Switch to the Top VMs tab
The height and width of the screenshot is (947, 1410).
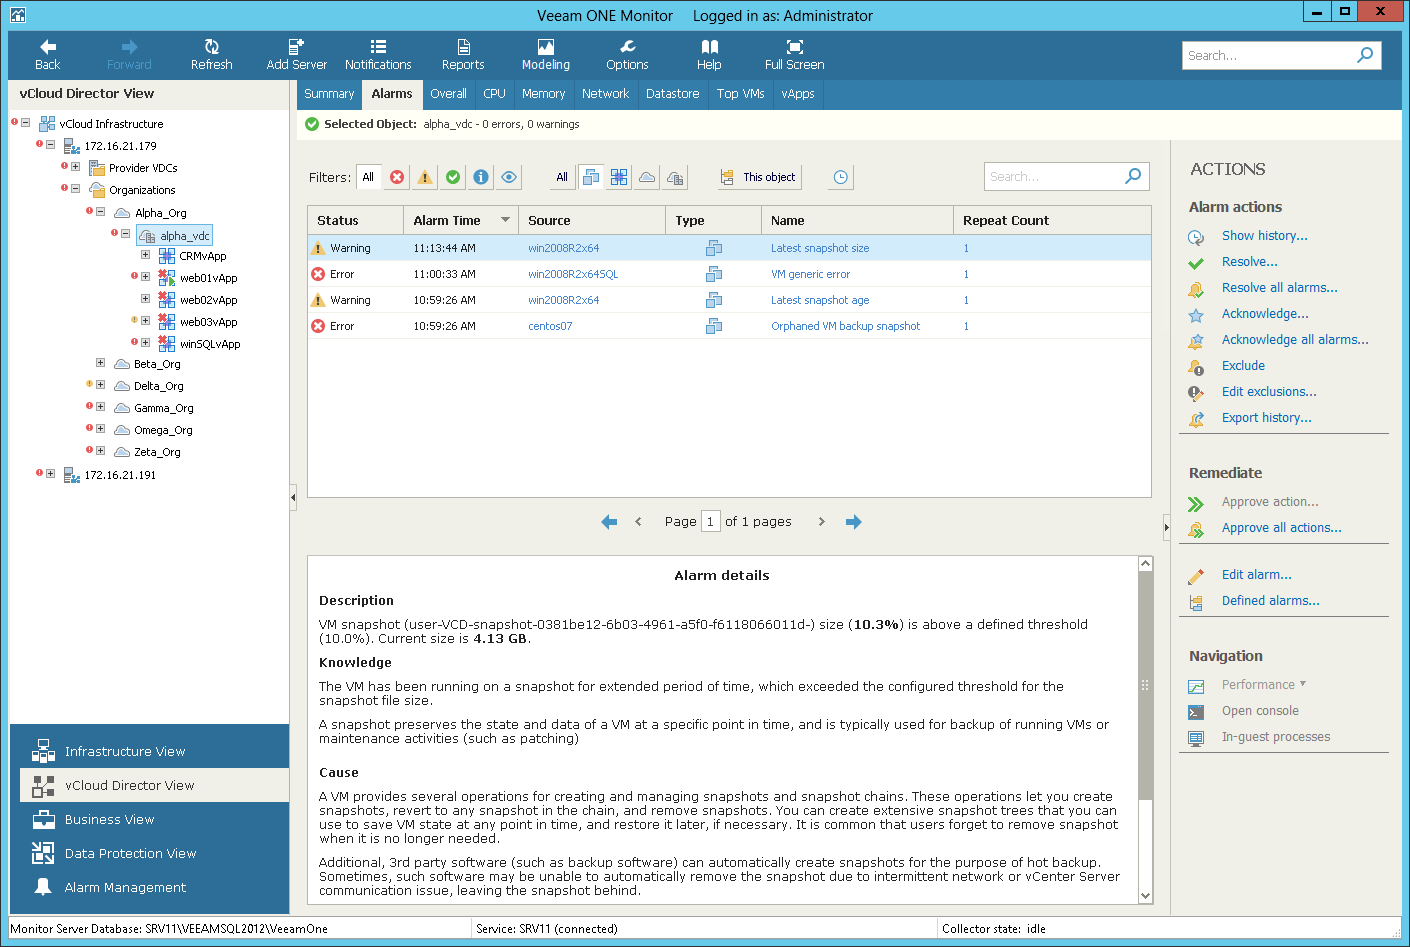(x=740, y=94)
